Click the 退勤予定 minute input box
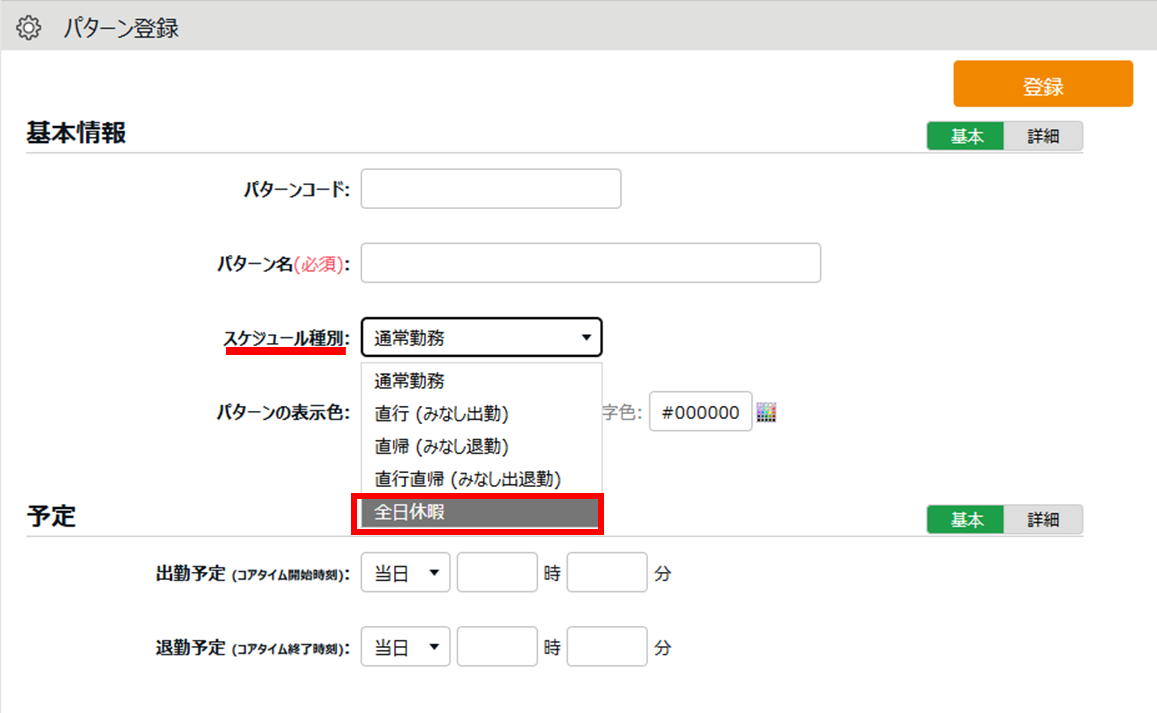Viewport: 1157px width, 713px height. 607,647
